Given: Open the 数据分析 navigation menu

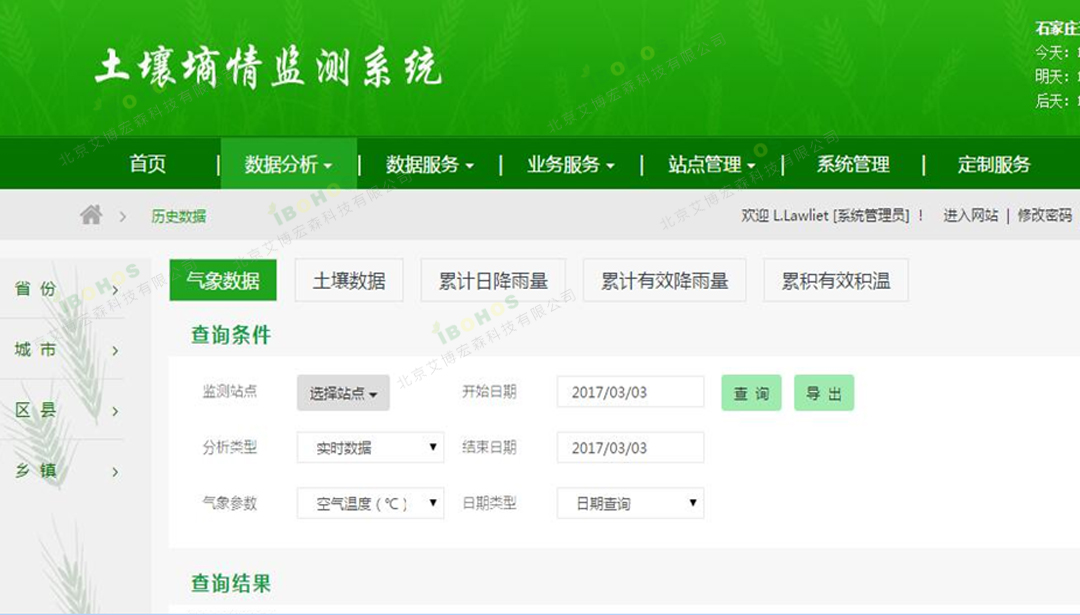Looking at the screenshot, I should coord(288,165).
